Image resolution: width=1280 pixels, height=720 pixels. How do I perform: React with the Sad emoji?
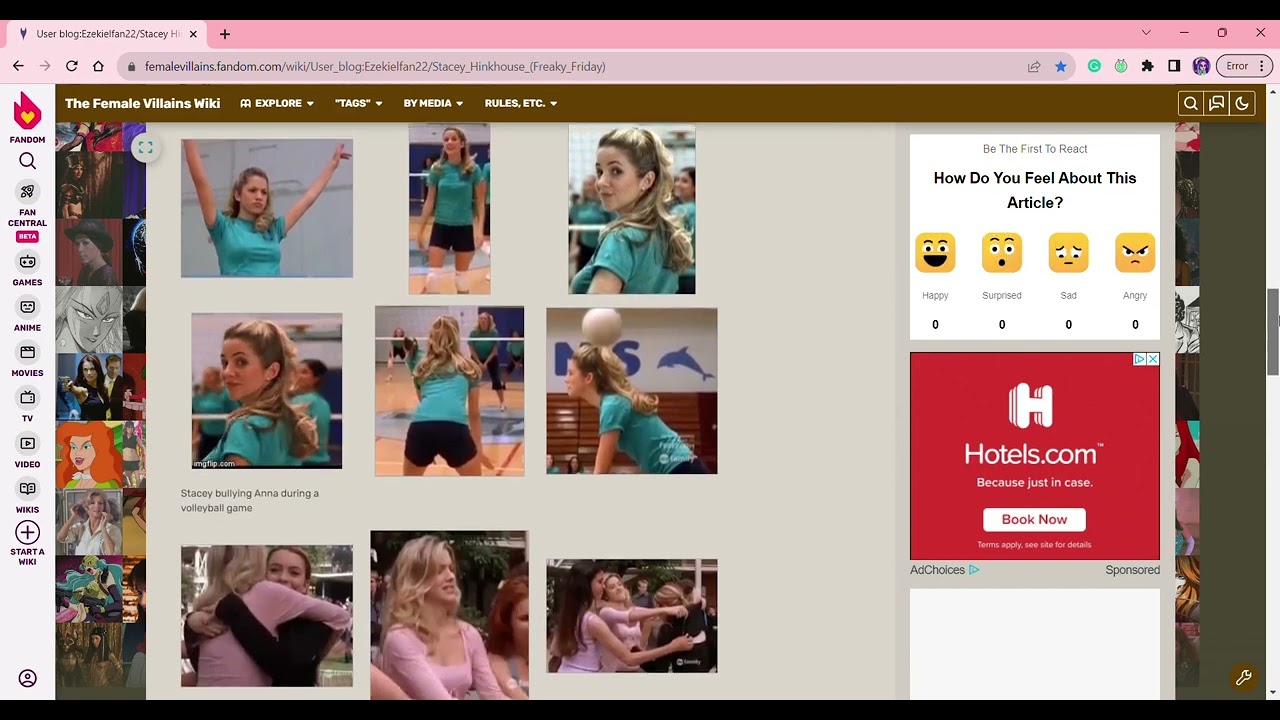click(x=1068, y=253)
